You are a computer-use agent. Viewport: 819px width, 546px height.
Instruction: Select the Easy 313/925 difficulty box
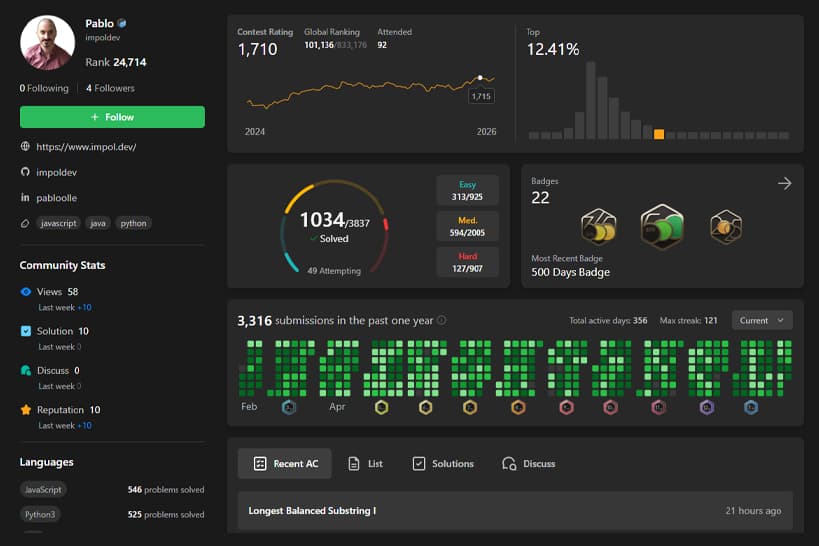coord(467,190)
